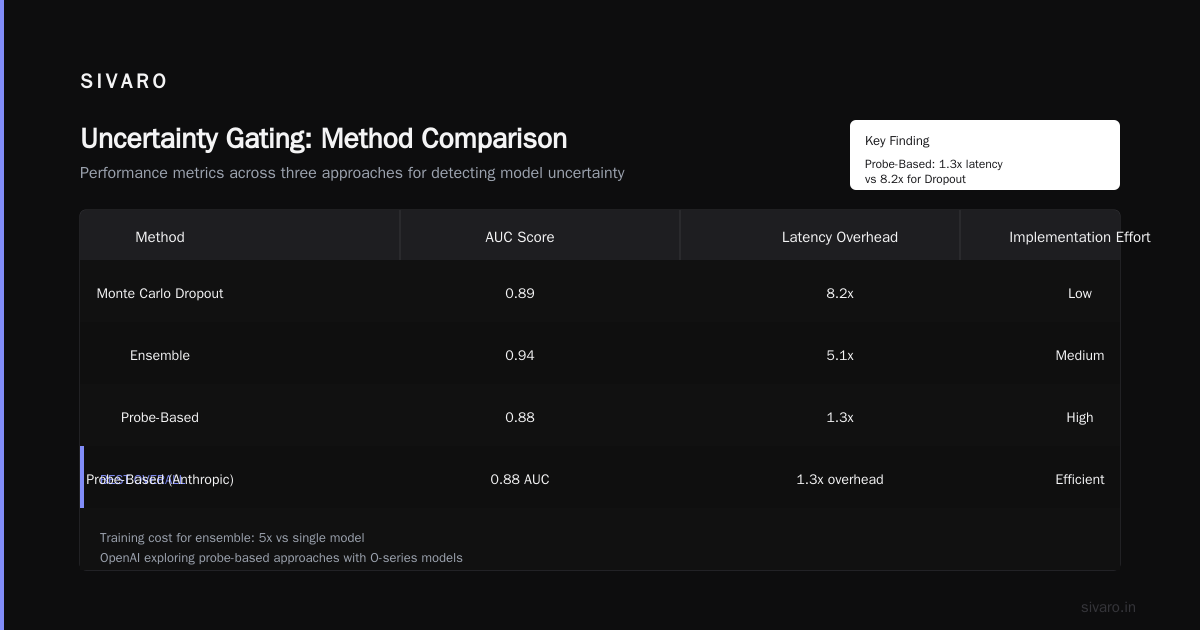Click the ensemble training cost footnote
This screenshot has height=630, width=1200.
click(232, 538)
